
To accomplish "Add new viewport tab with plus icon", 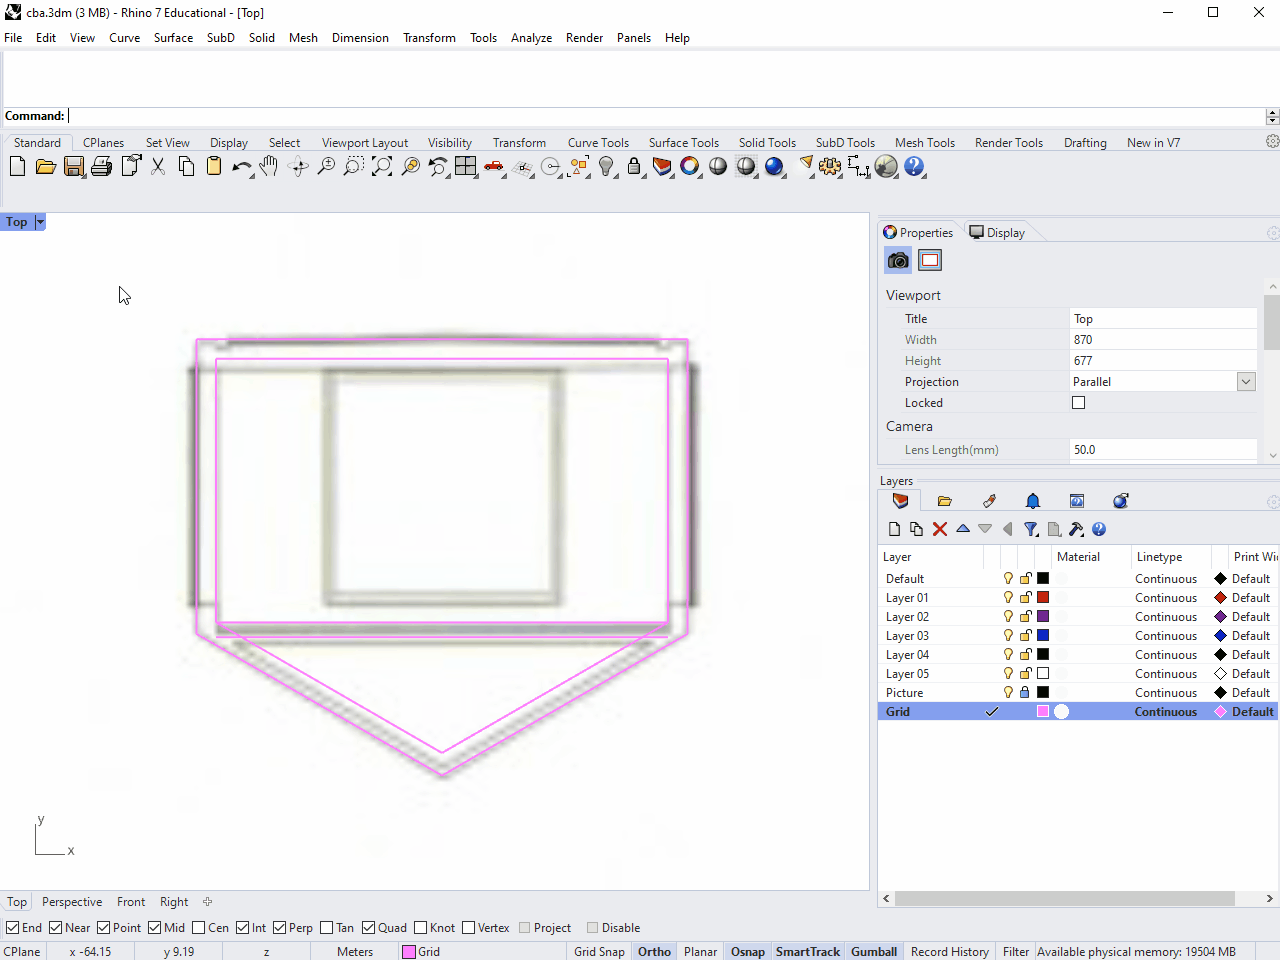I will click(x=207, y=902).
